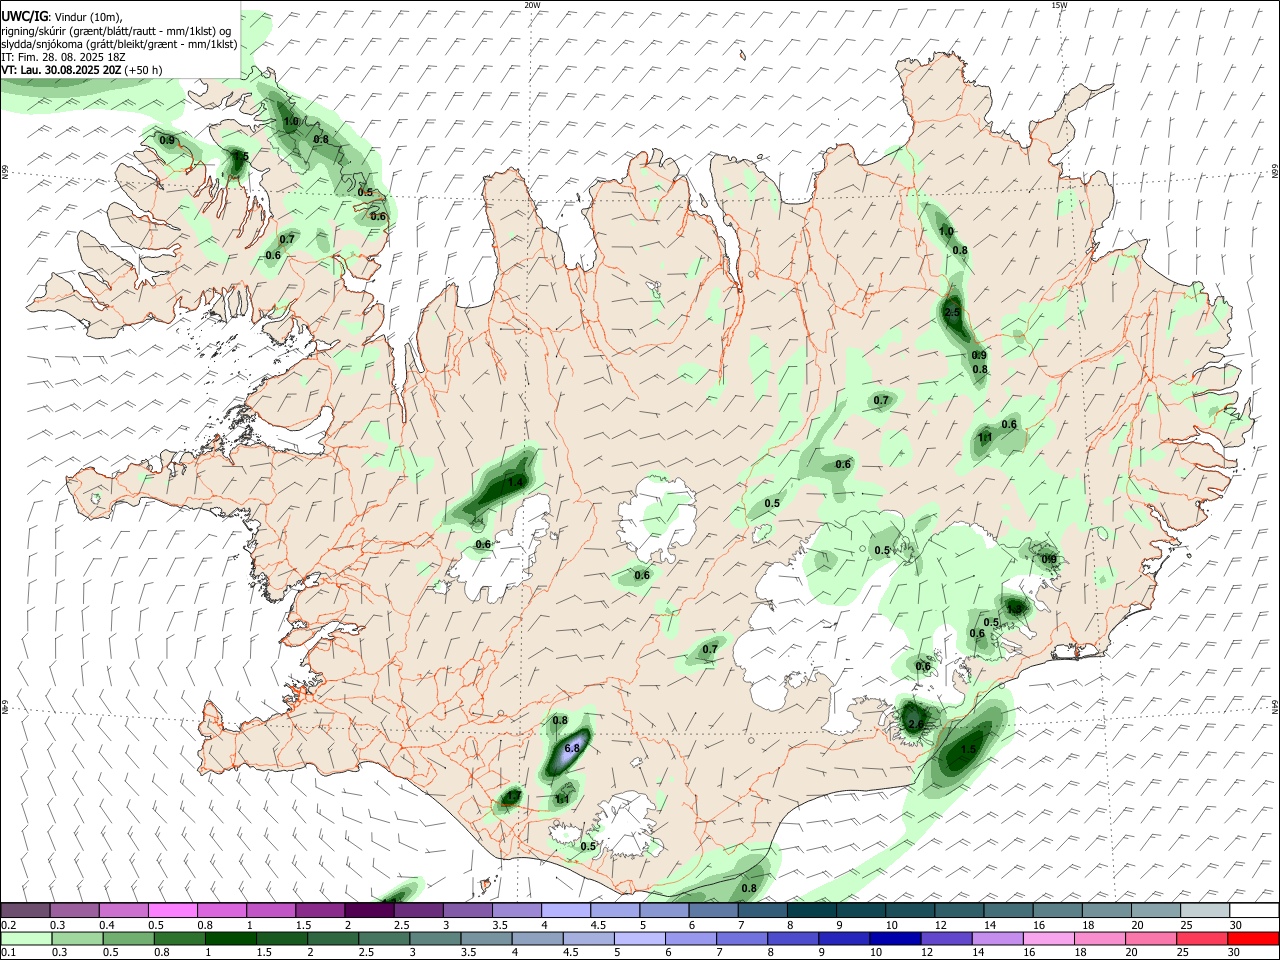The image size is (1280, 960).
Task: Pick the deep navy swatch between 10 and 12
Action: 895,938
